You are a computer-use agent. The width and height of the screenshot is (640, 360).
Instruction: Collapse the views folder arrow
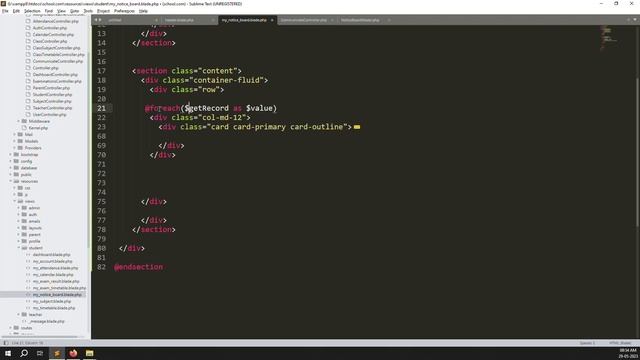14,201
